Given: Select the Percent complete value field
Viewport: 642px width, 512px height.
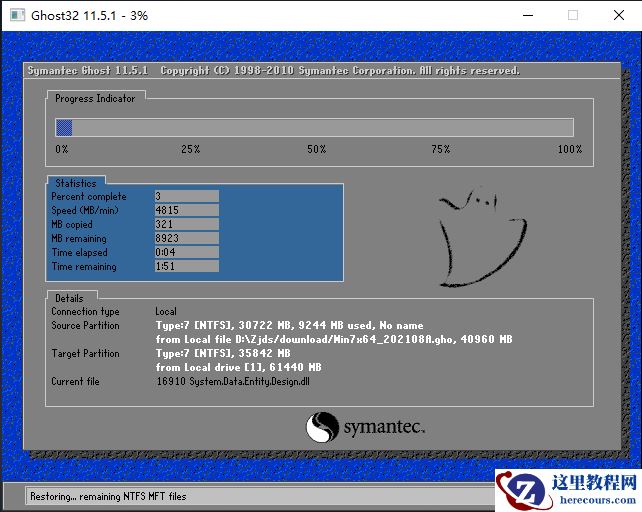Looking at the screenshot, I should pyautogui.click(x=186, y=197).
